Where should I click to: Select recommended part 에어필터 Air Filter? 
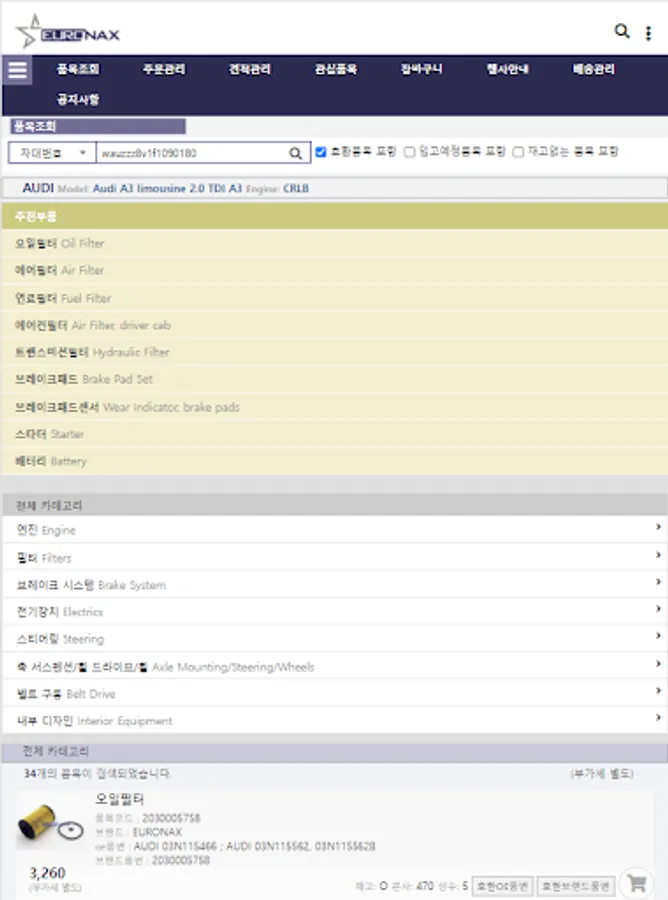(334, 270)
